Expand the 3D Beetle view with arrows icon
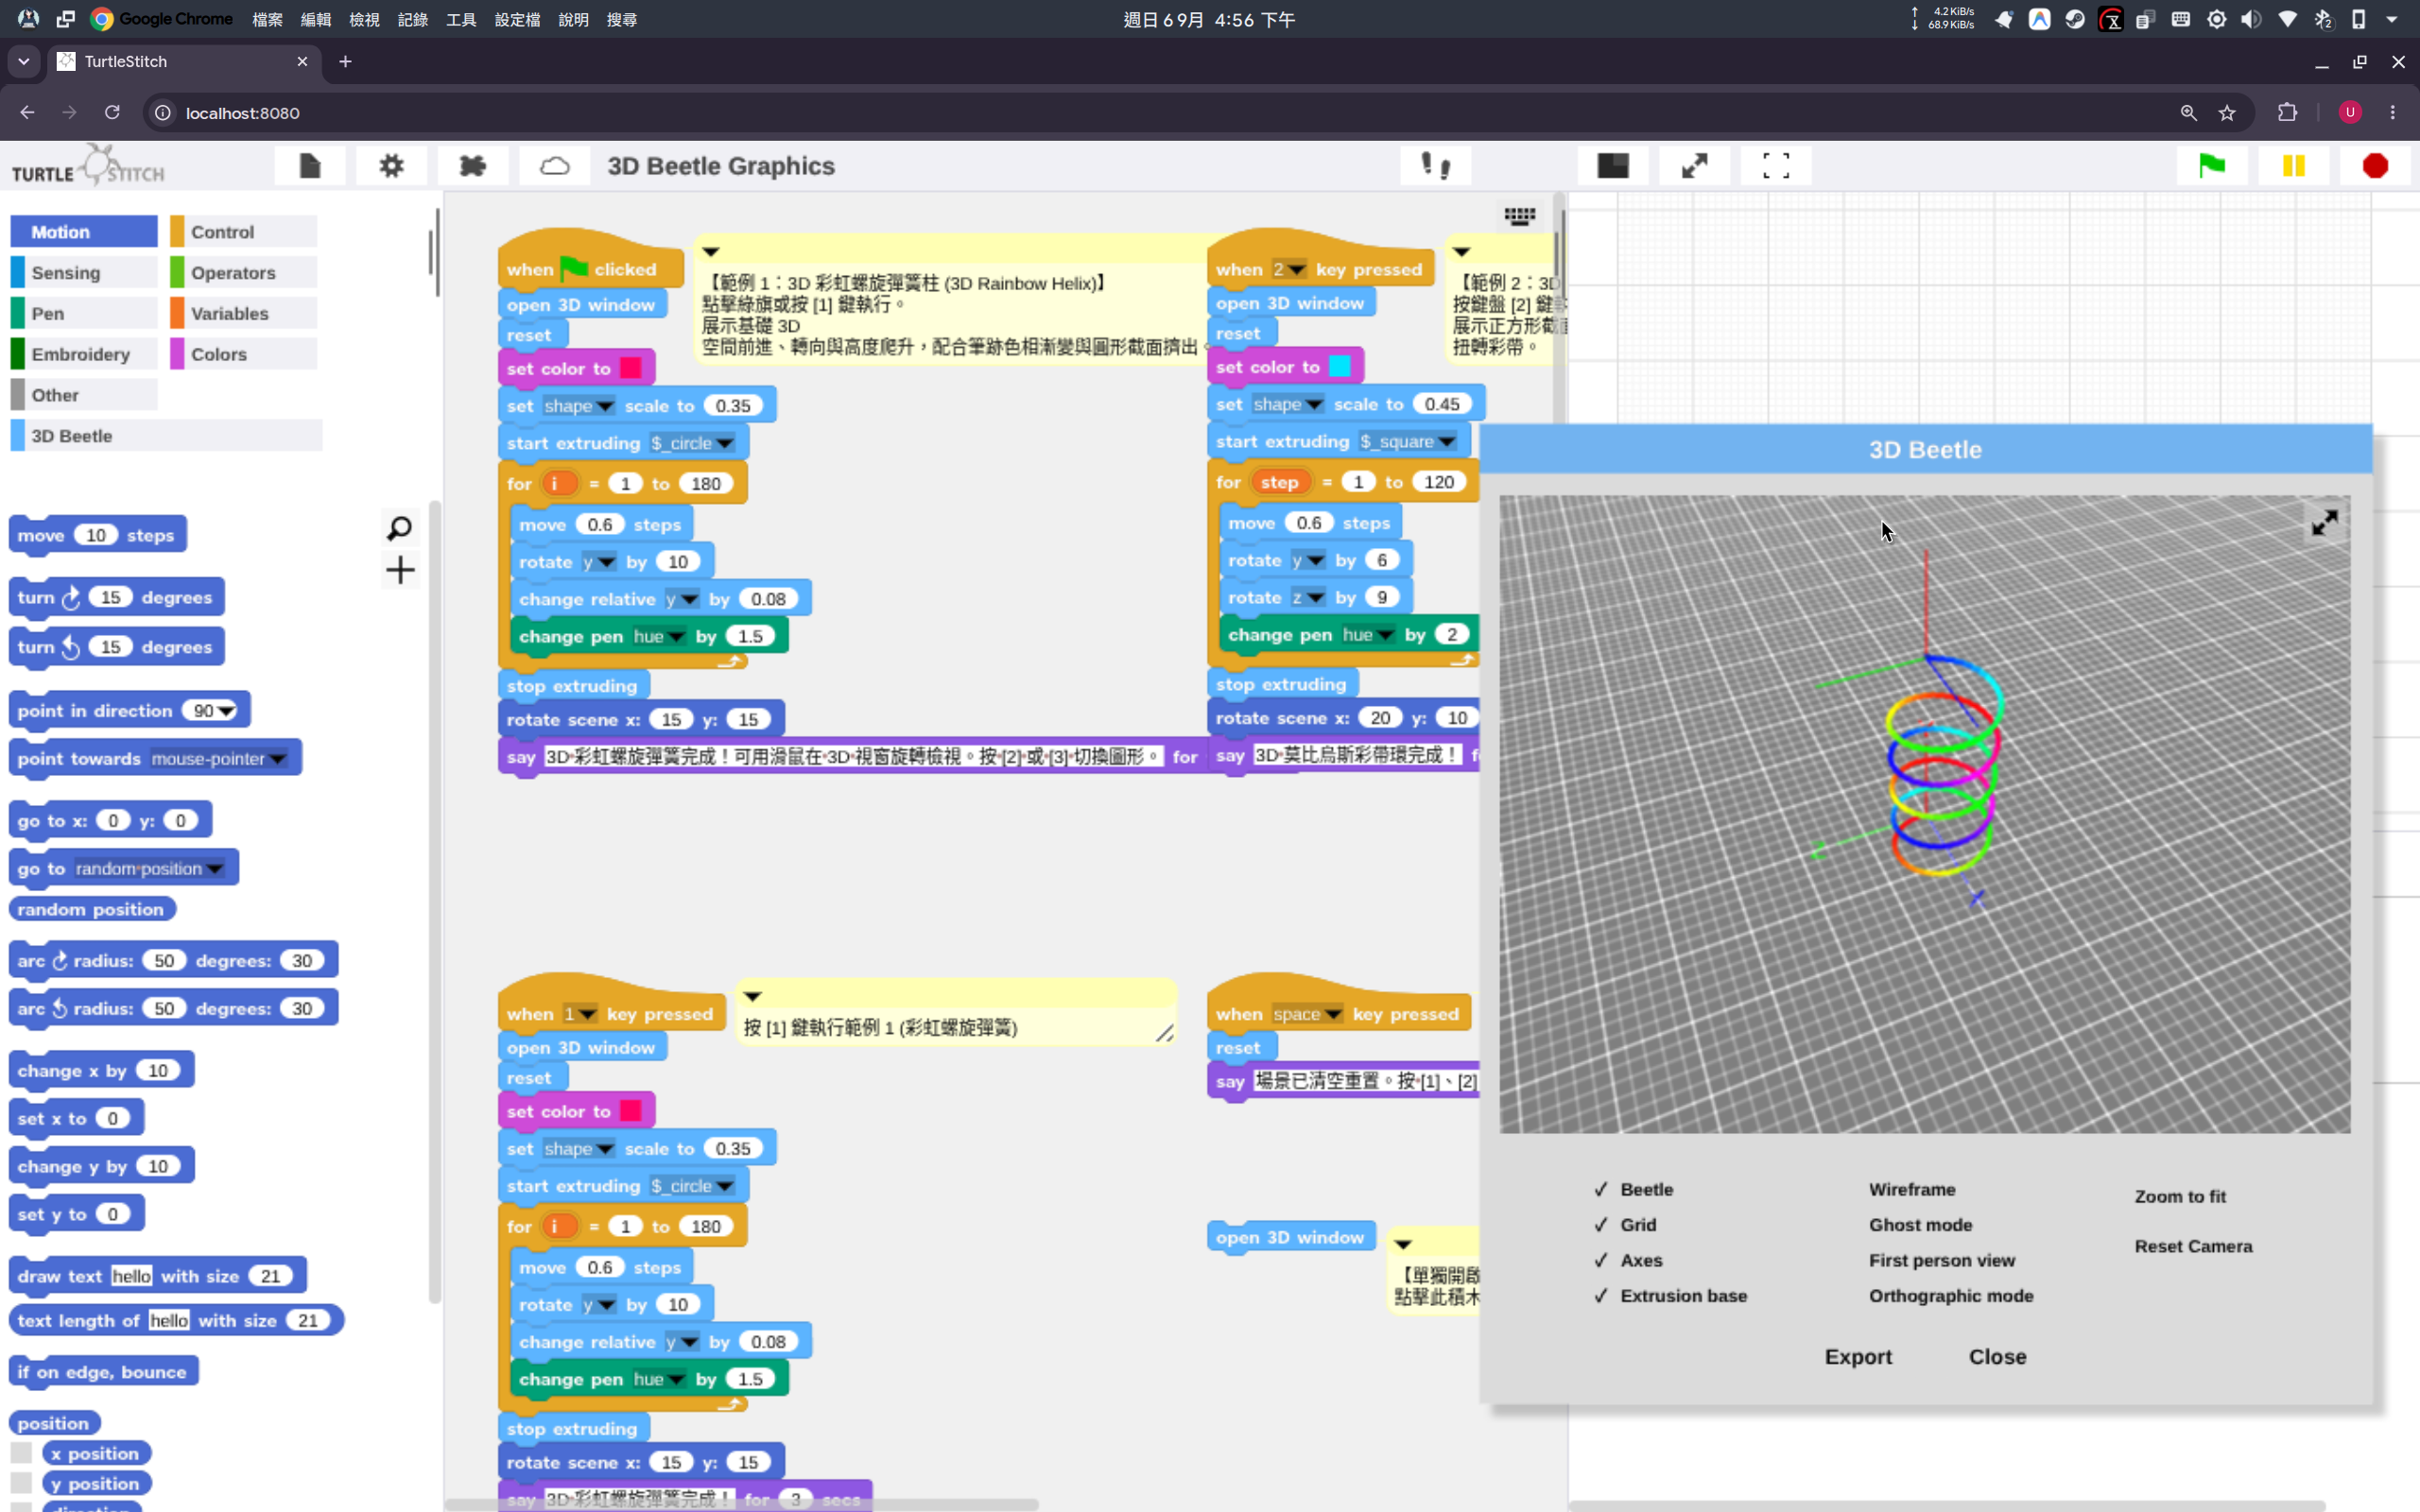The image size is (2420, 1512). [x=2324, y=522]
